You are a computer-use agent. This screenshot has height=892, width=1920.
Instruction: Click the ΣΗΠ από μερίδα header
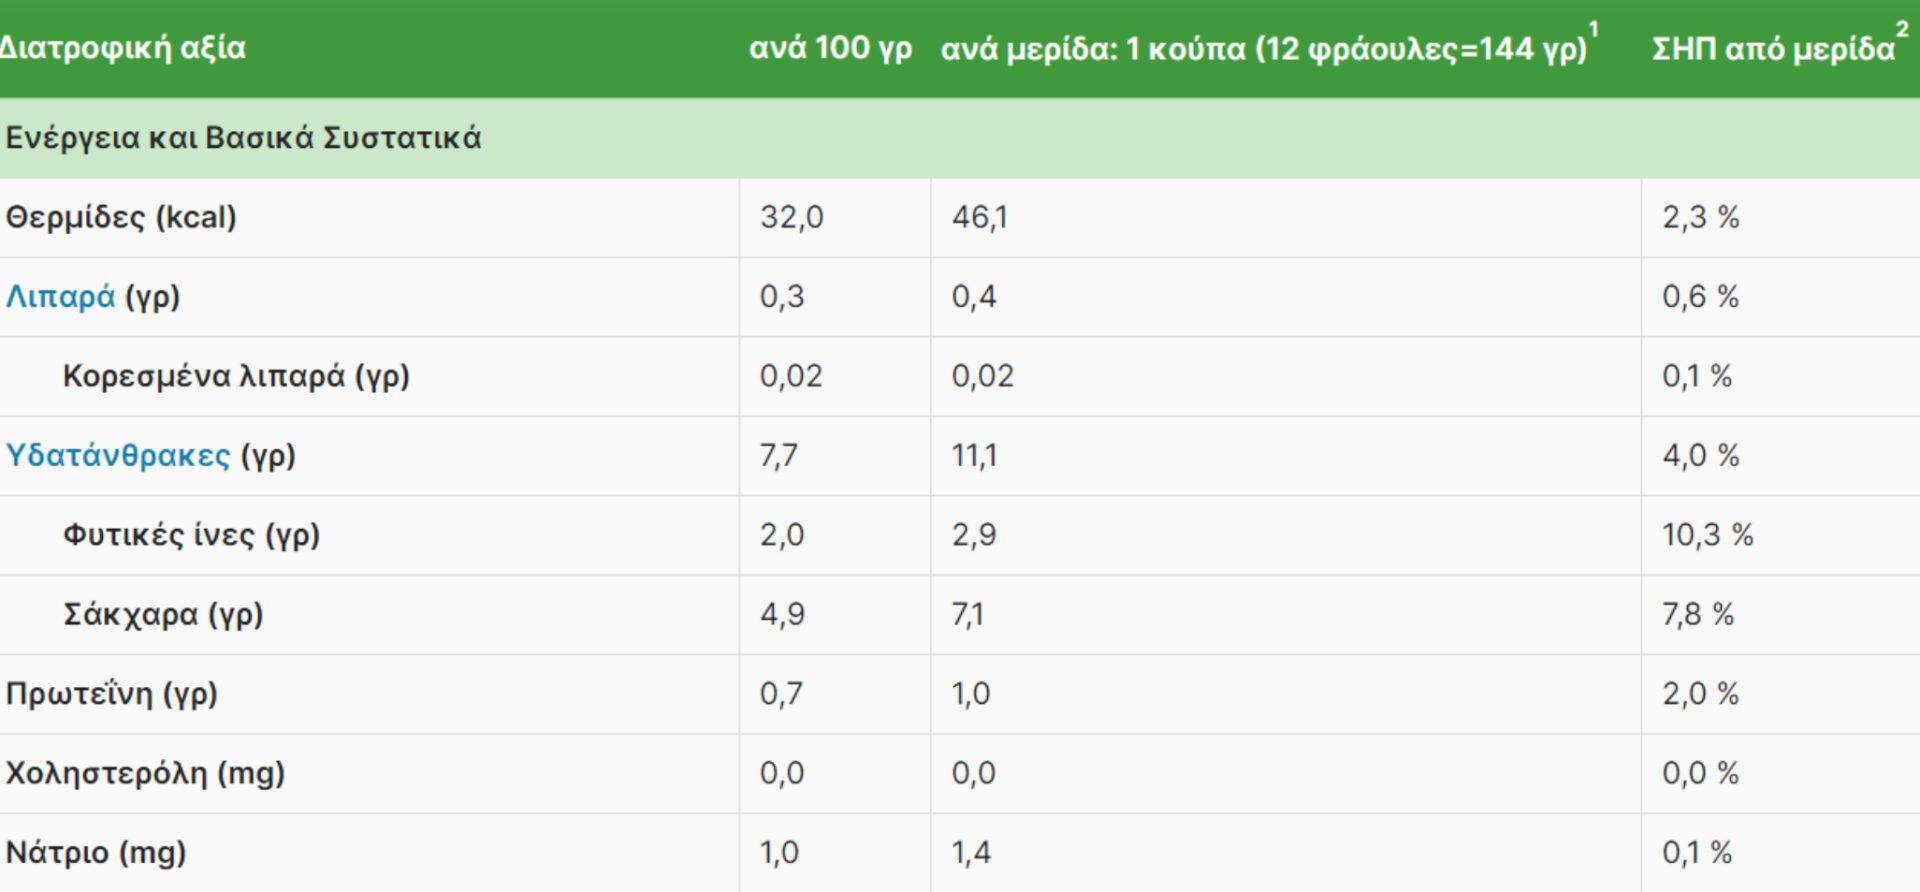[1772, 49]
